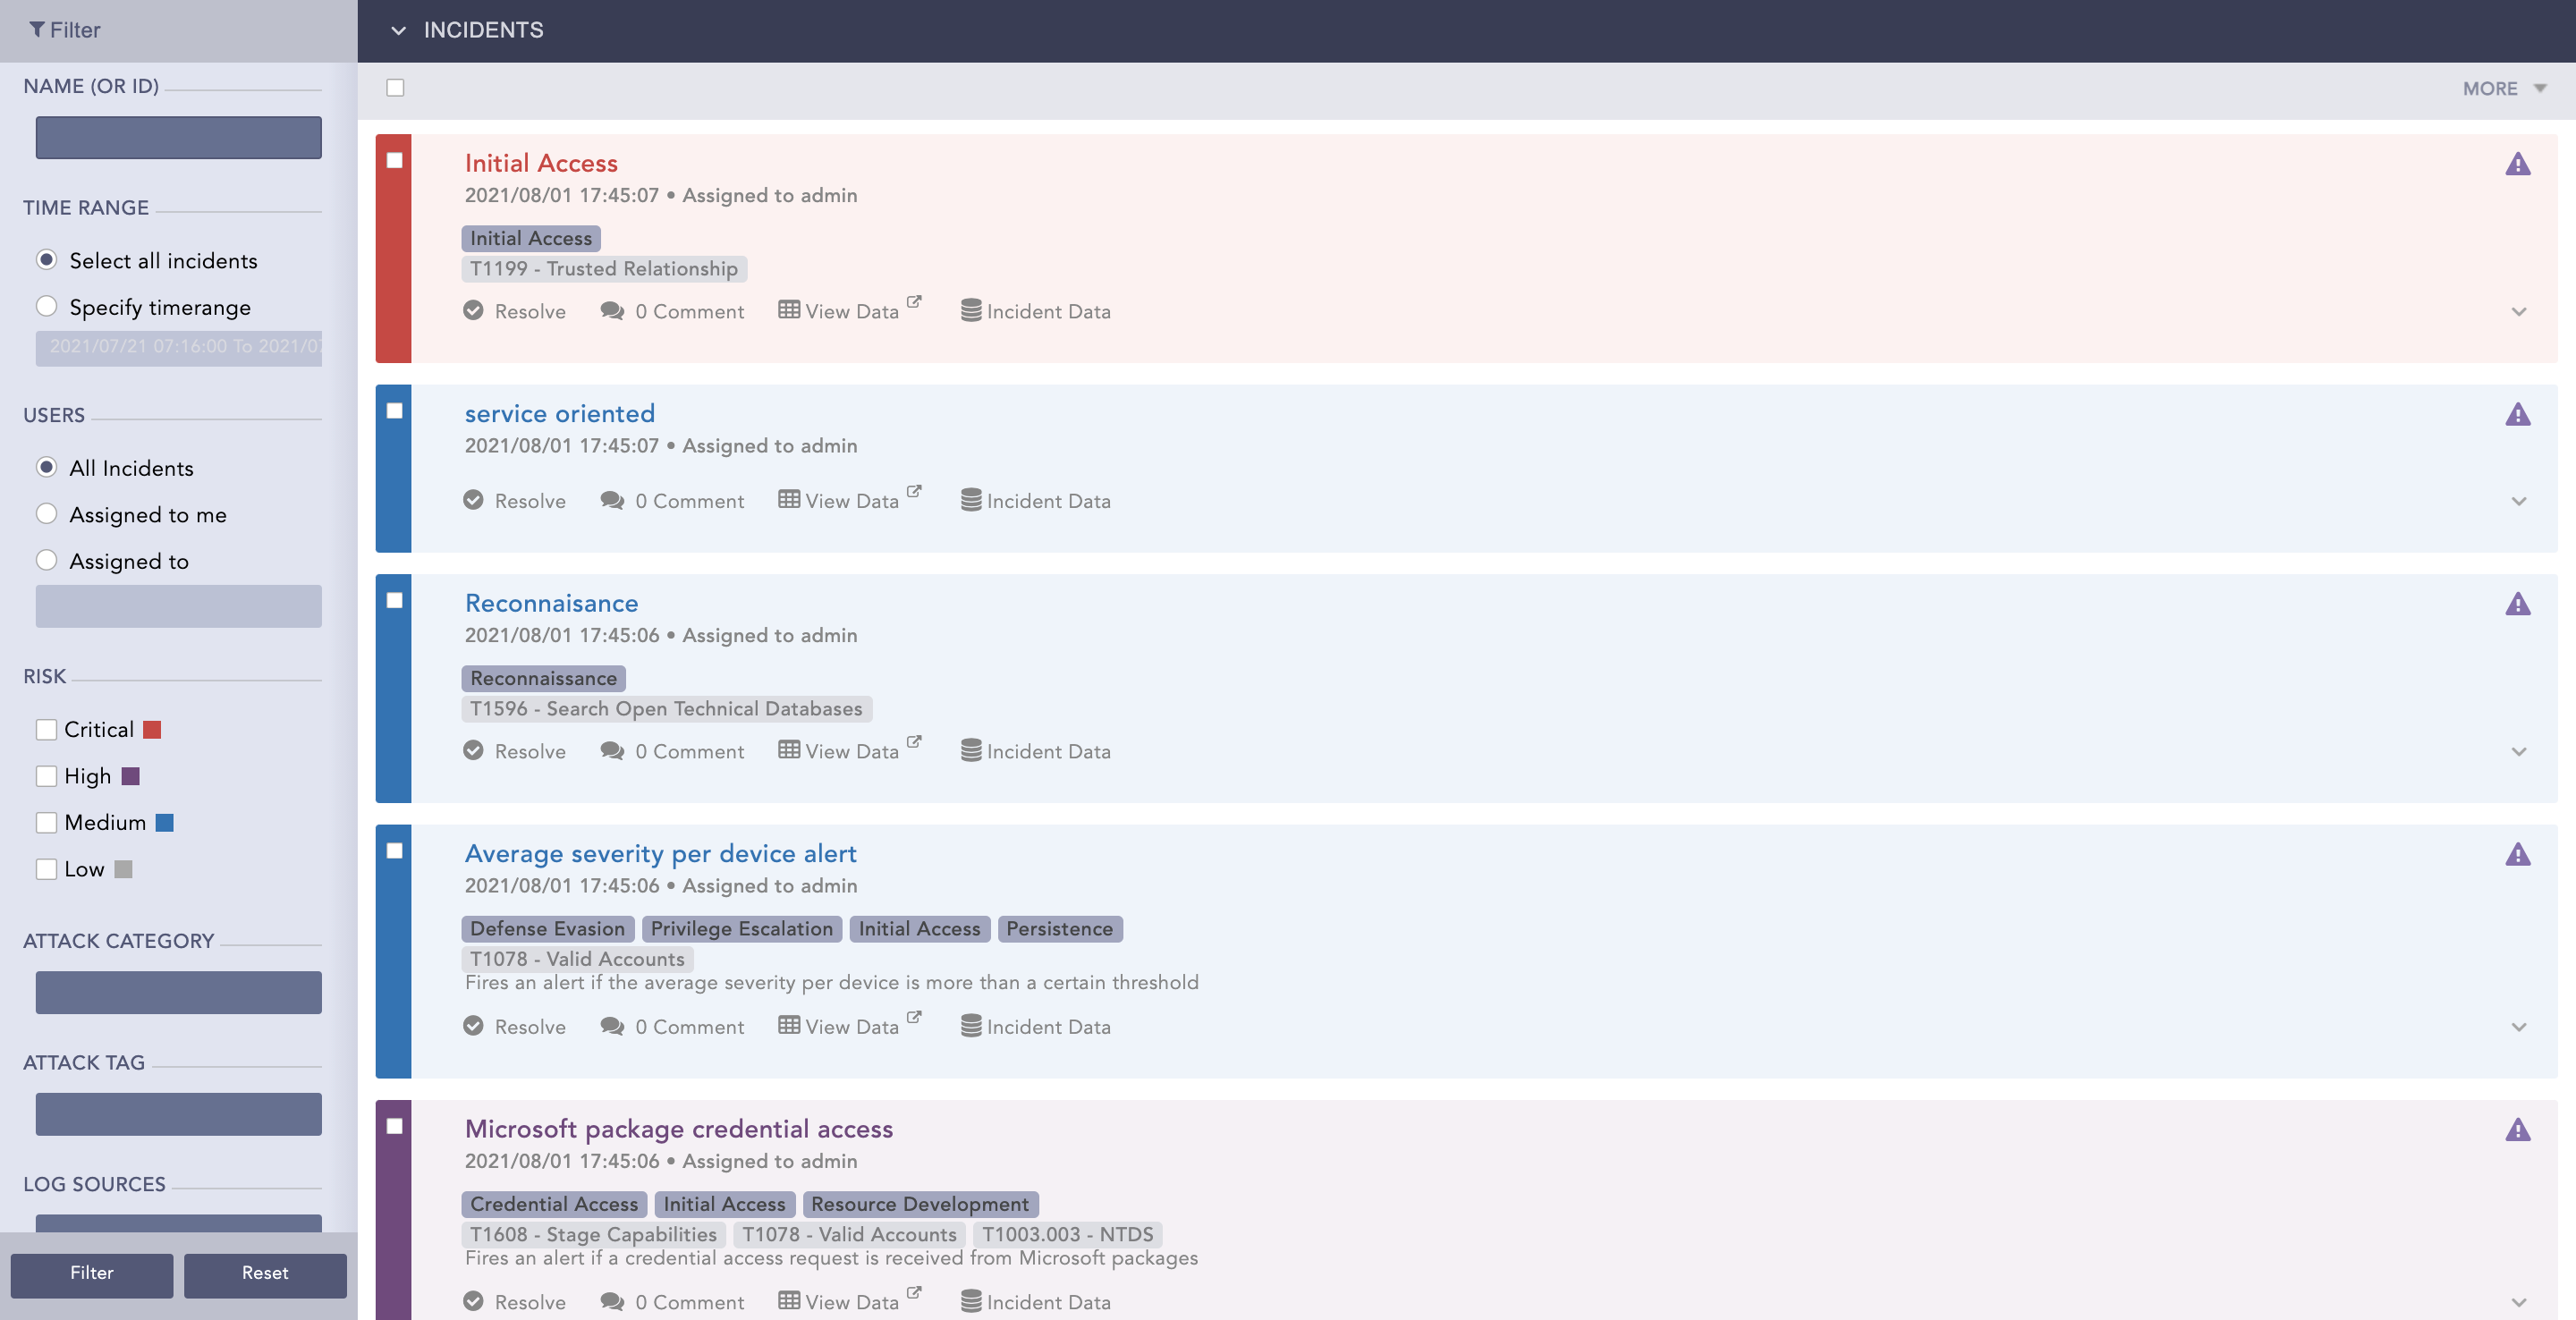Click the red color swatch beside Critical
The width and height of the screenshot is (2576, 1320).
151,729
